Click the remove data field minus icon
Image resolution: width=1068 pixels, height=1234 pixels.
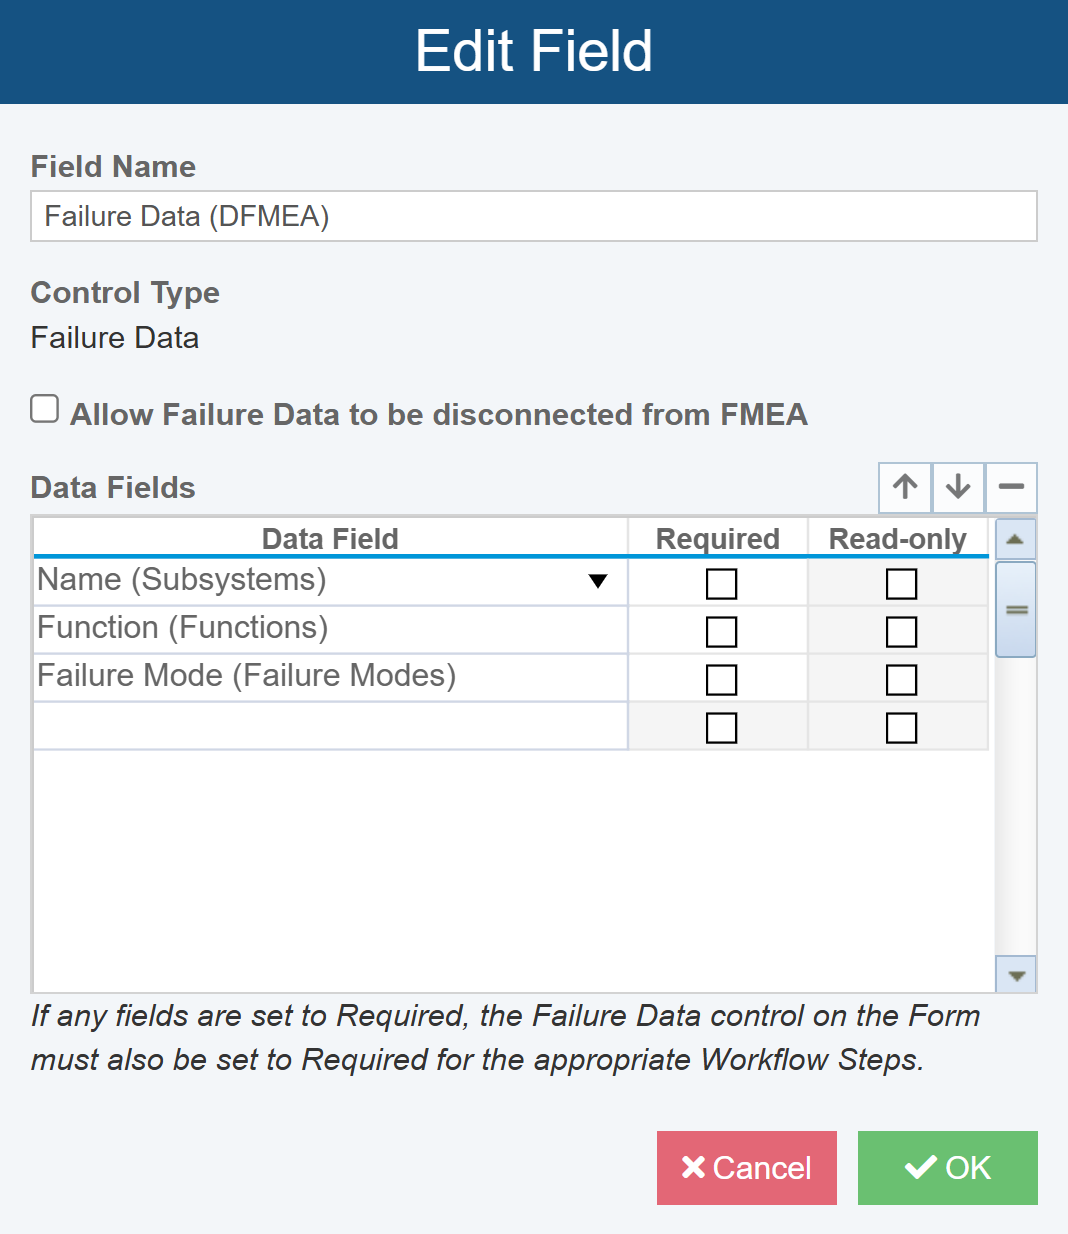click(1011, 487)
